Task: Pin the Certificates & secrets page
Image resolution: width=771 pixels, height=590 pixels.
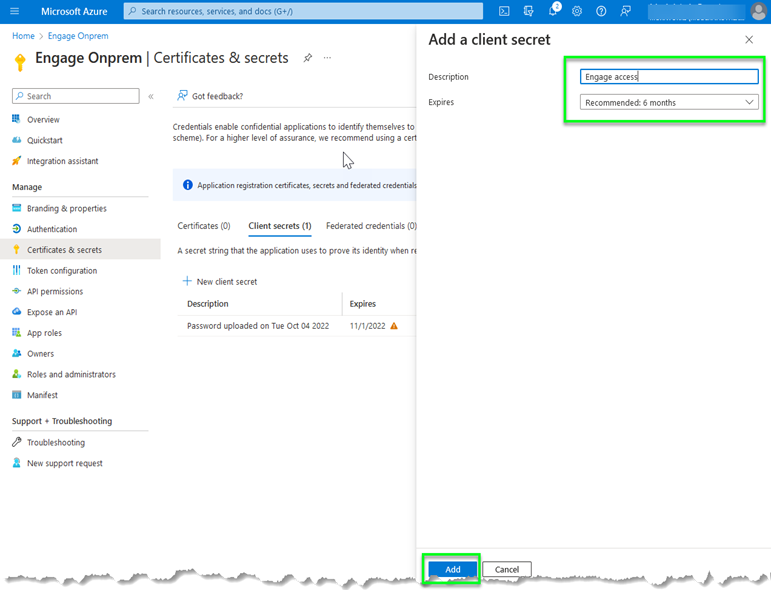Action: tap(308, 58)
